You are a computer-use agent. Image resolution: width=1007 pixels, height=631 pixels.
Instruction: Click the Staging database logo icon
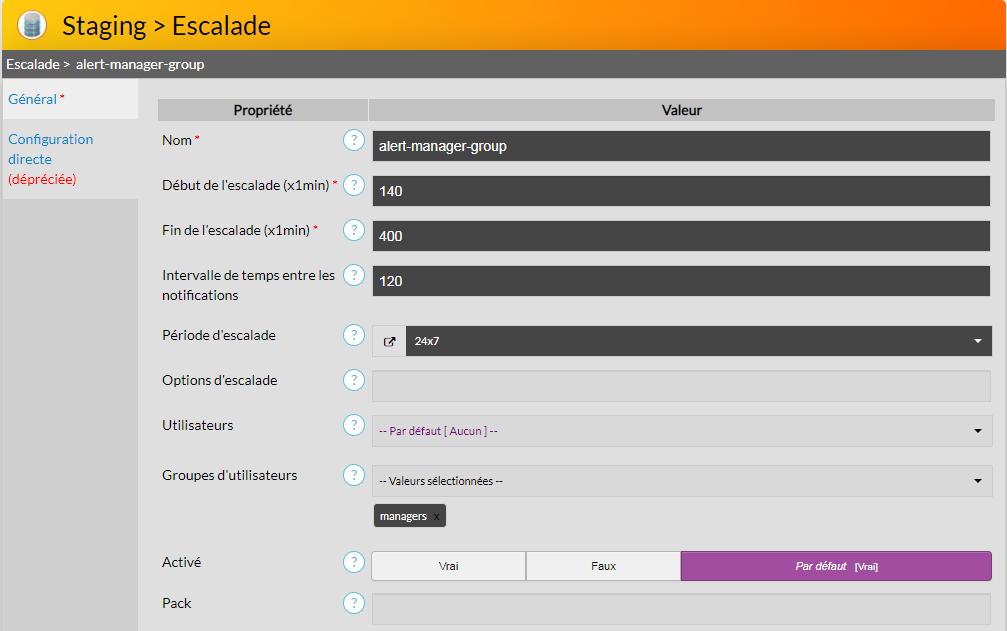pyautogui.click(x=32, y=25)
